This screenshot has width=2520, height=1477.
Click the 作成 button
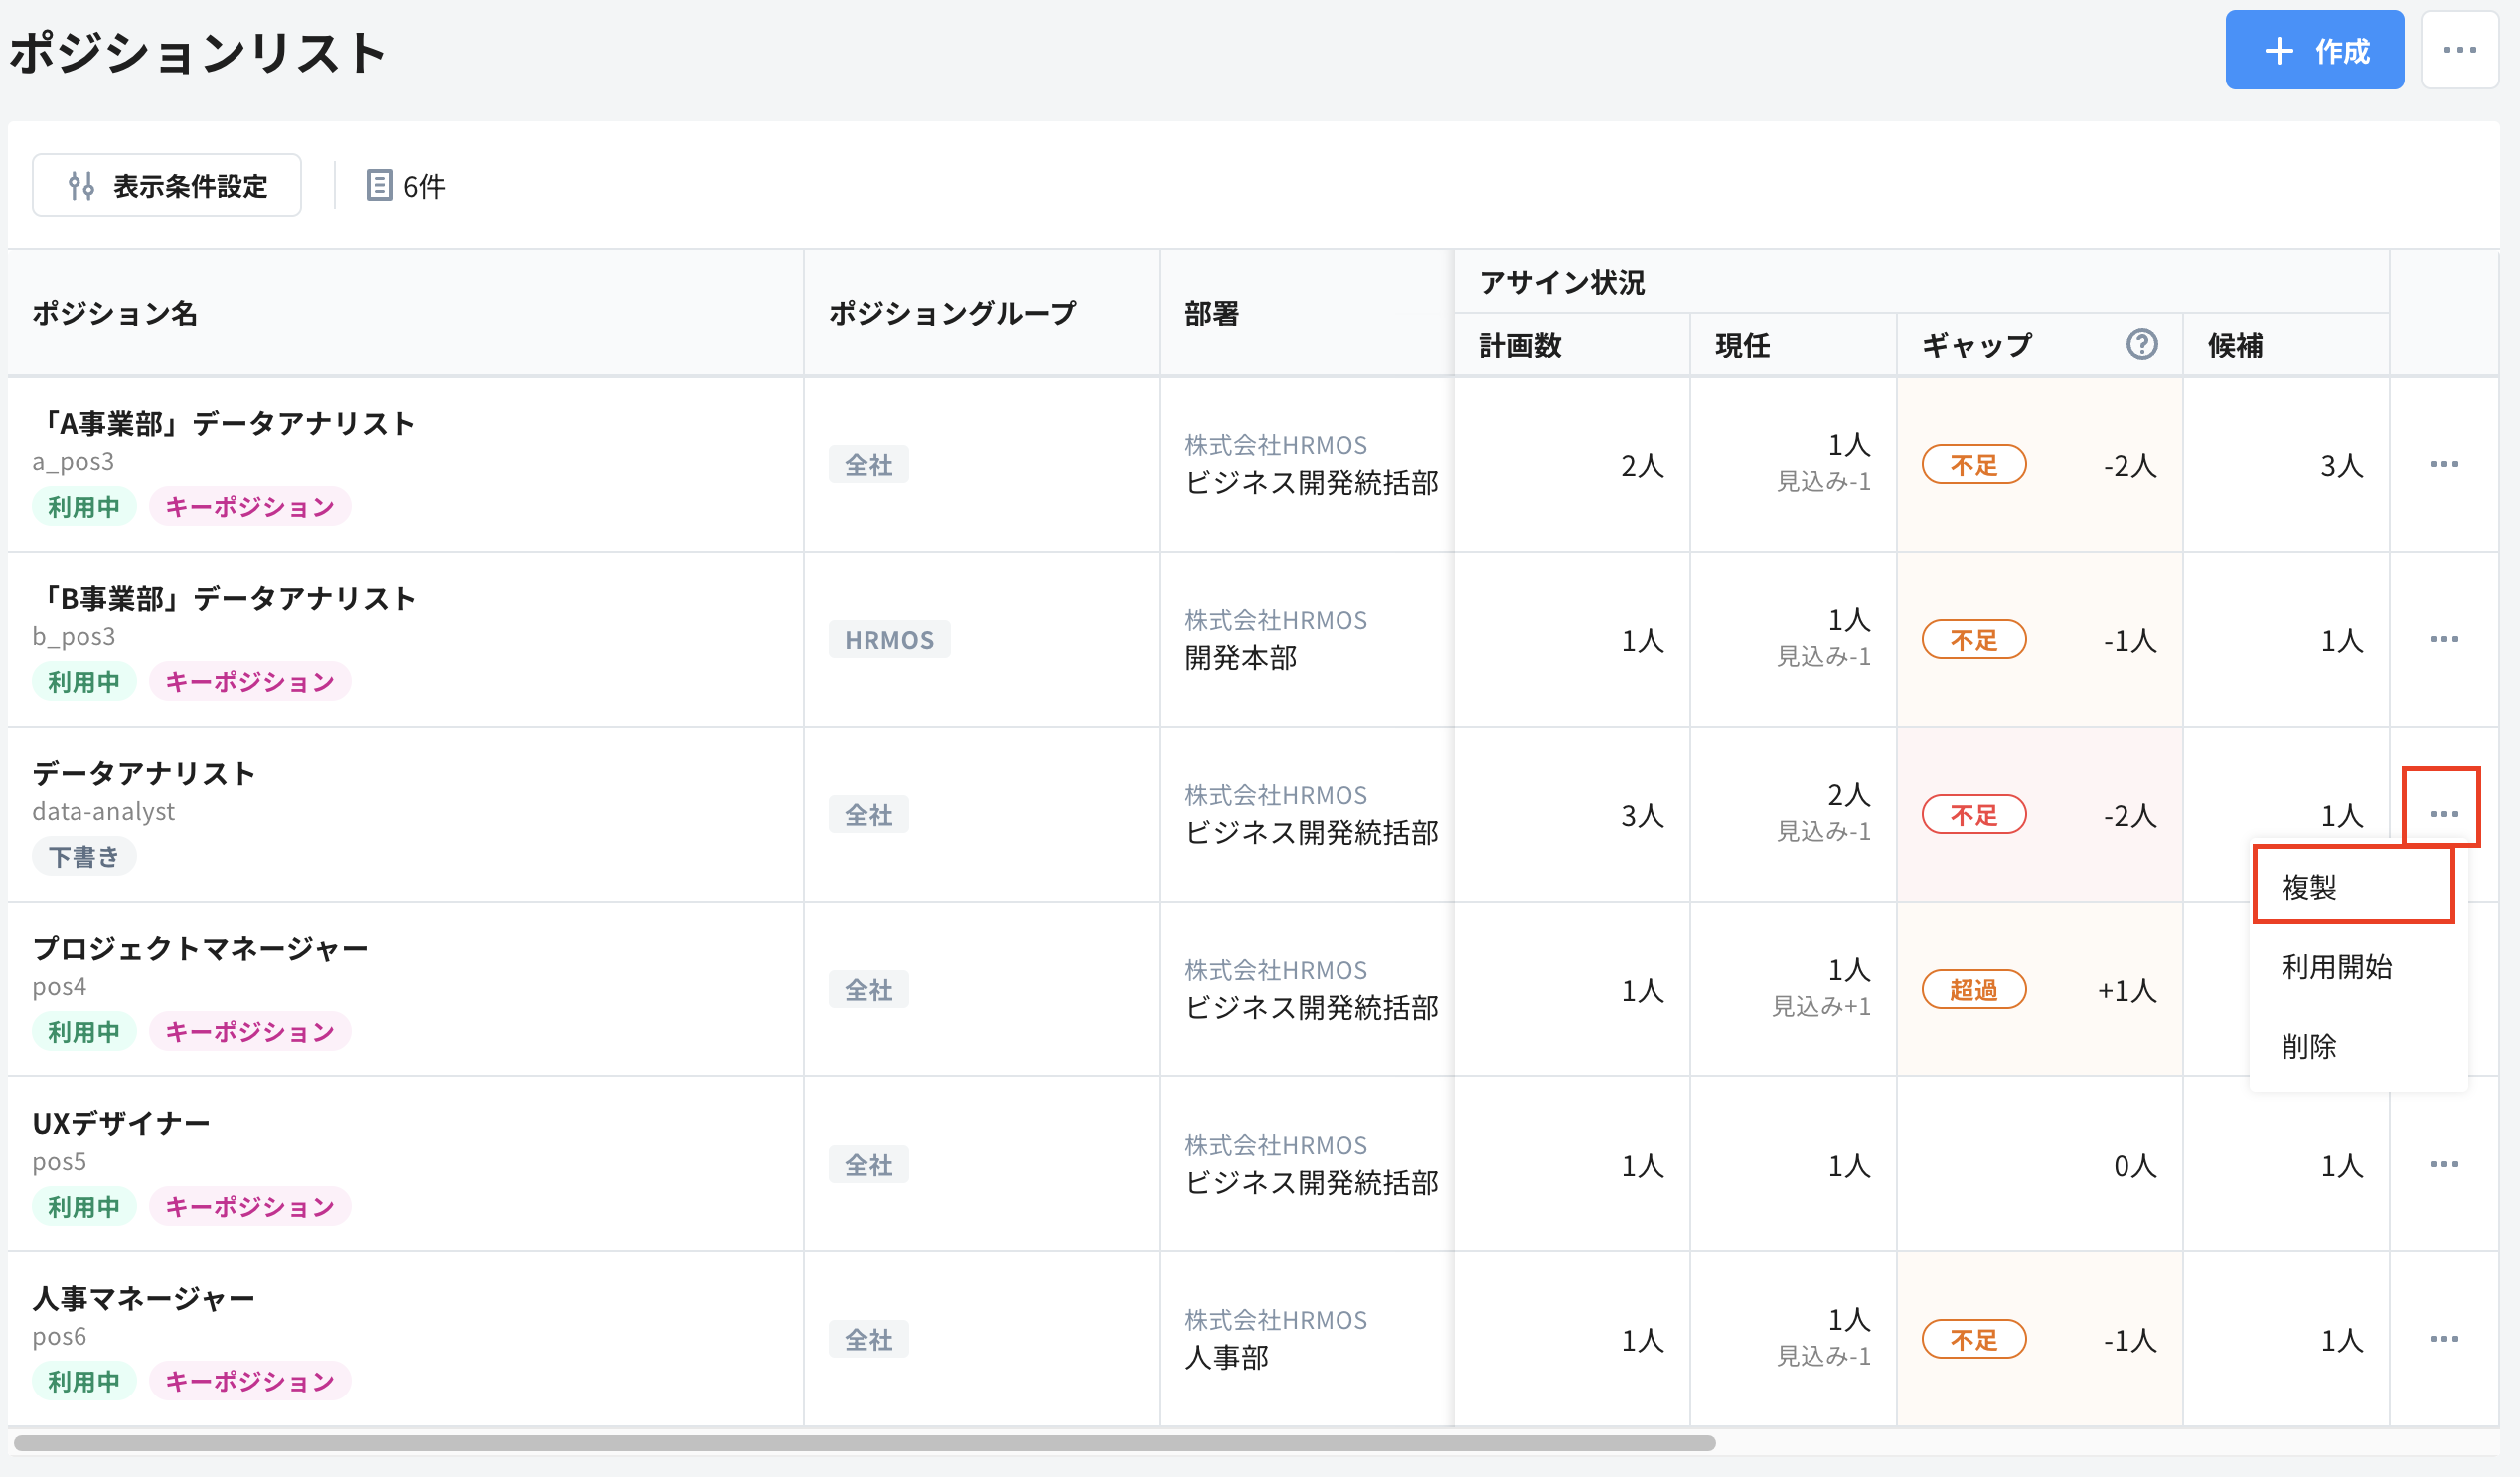(2315, 49)
